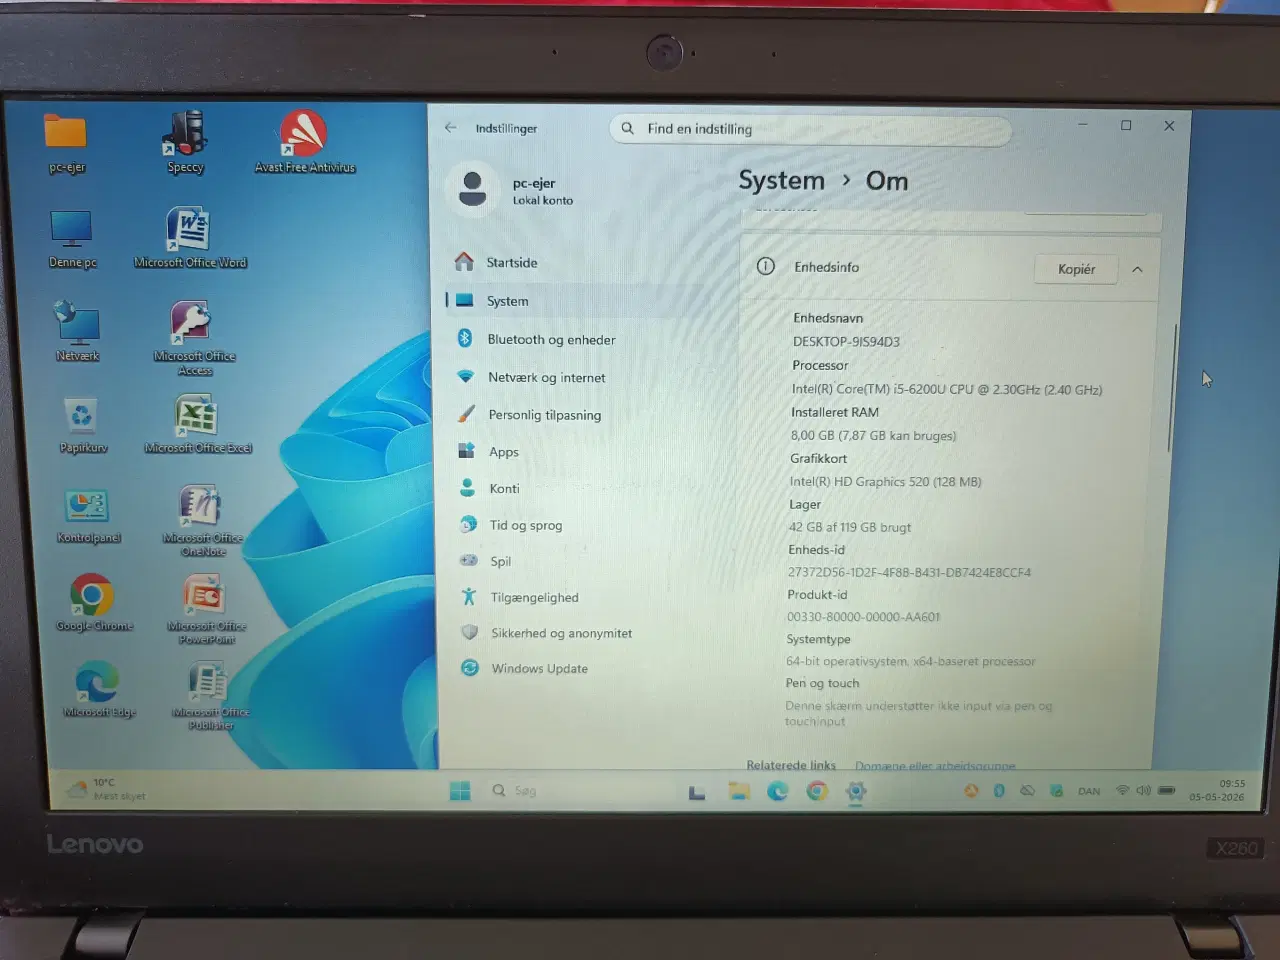Open Task View on taskbar

tap(697, 792)
